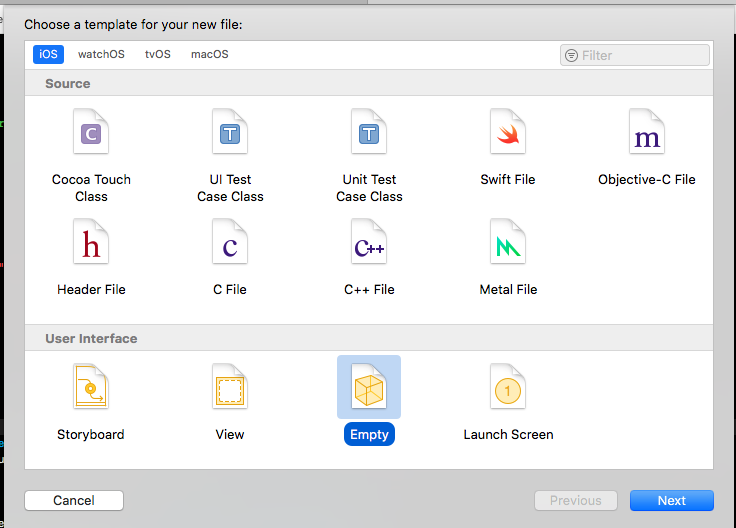
Task: Select the Swift File template icon
Action: (x=508, y=131)
